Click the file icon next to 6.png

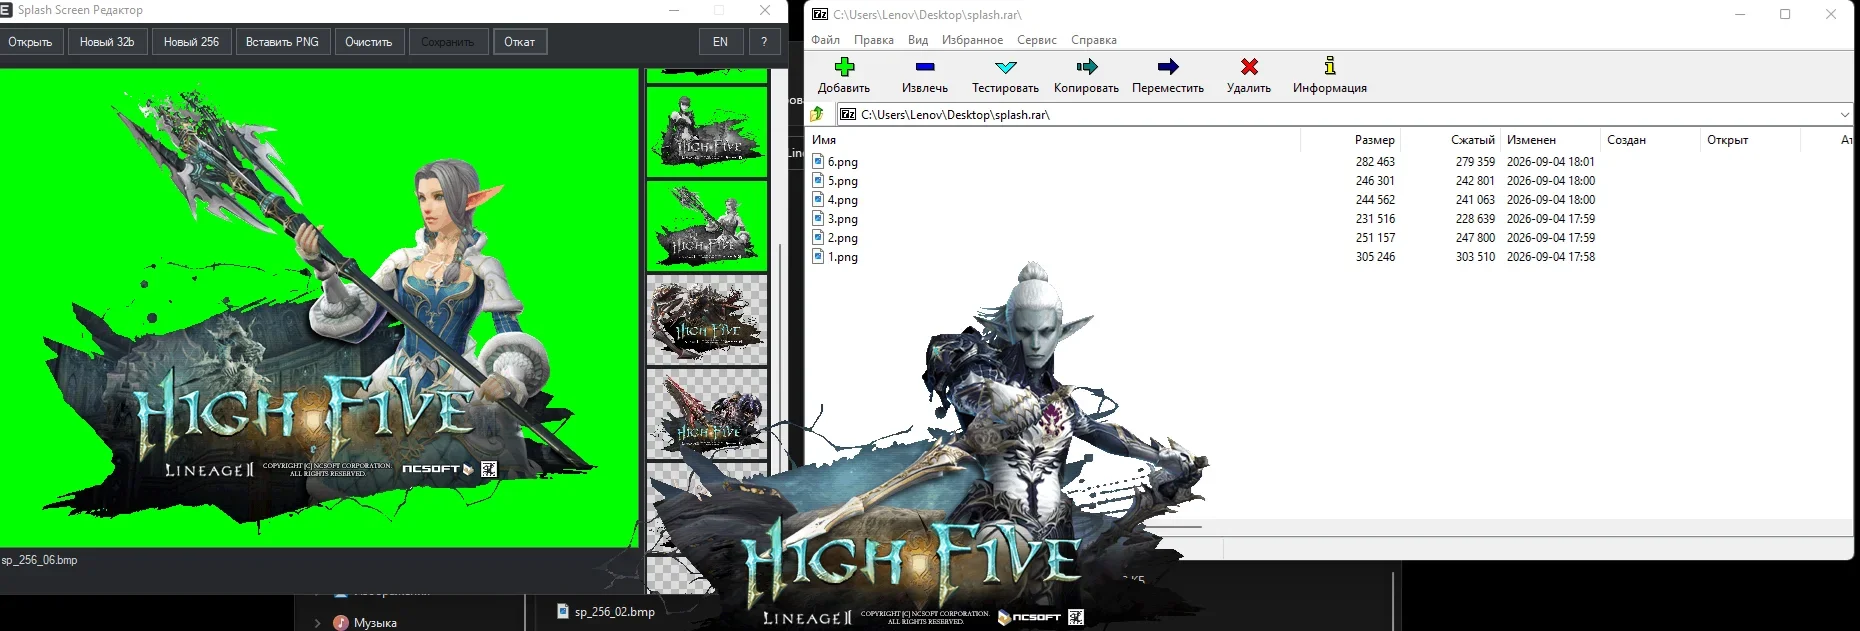tap(818, 161)
